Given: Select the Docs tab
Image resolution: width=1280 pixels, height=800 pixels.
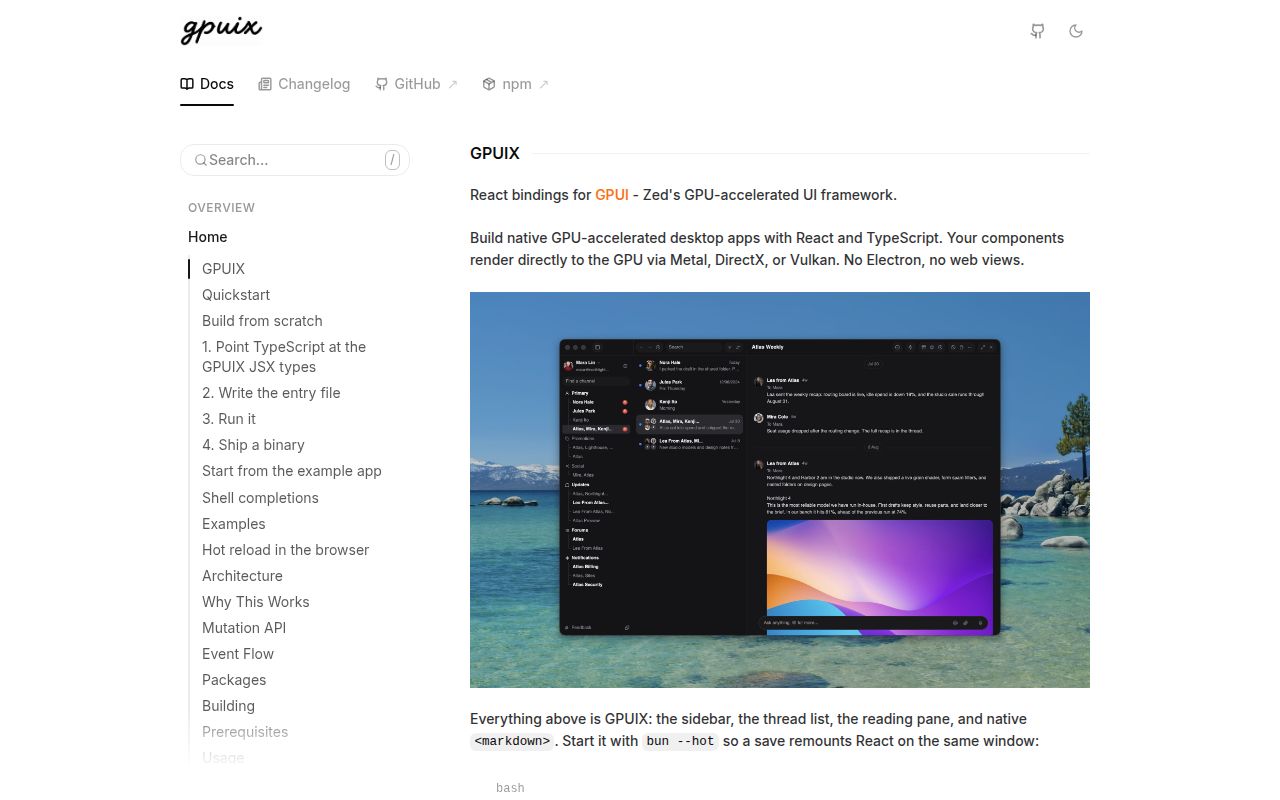Looking at the screenshot, I should [x=207, y=84].
